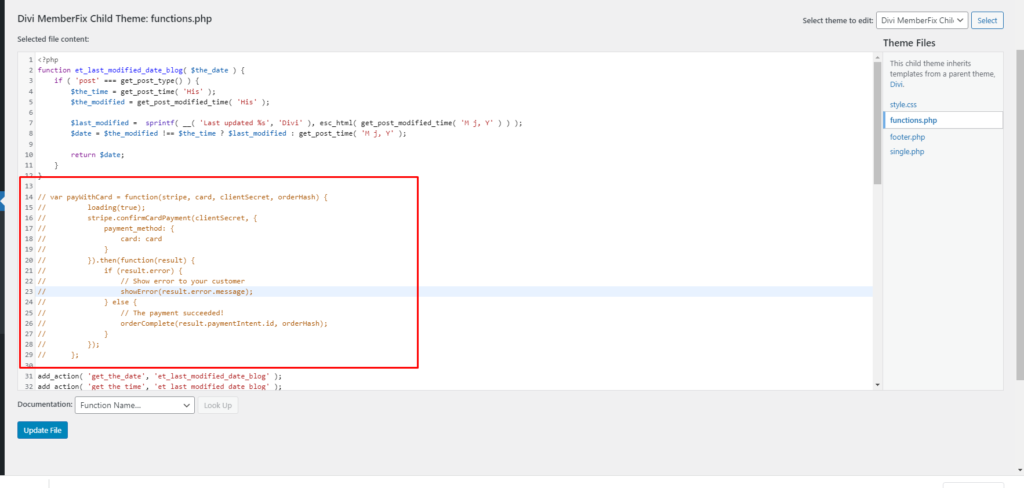Click the code editor scrollbar down arrow

pos(877,384)
